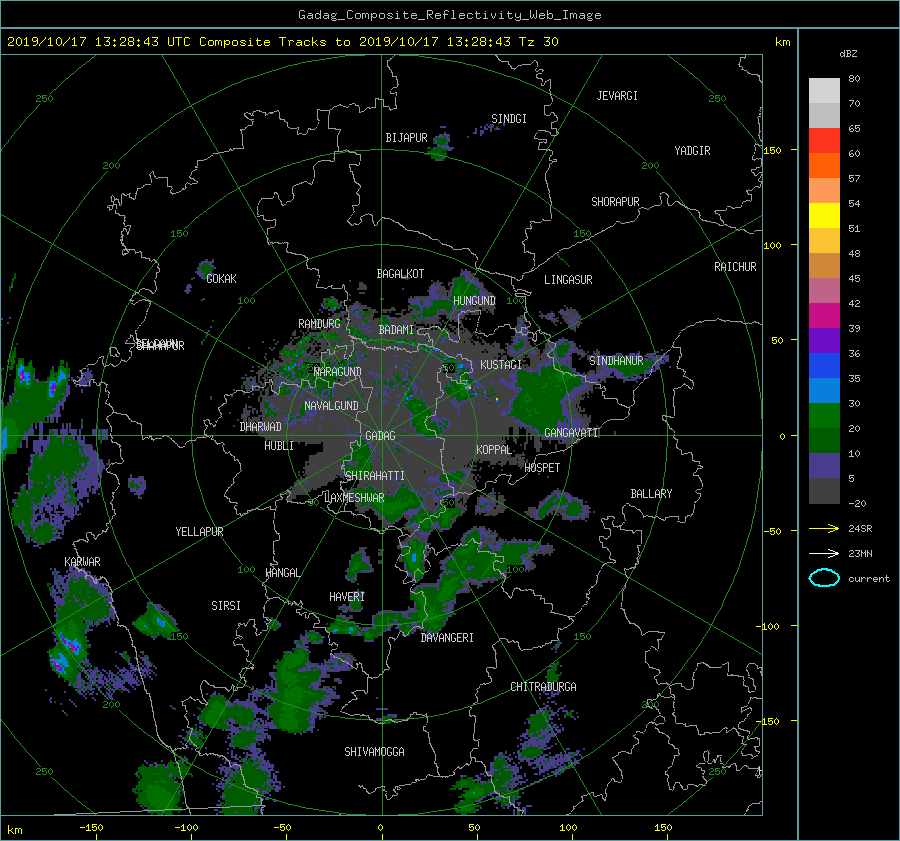The image size is (900, 841).
Task: Click the red 60 dBZ legend swatch
Action: (824, 140)
